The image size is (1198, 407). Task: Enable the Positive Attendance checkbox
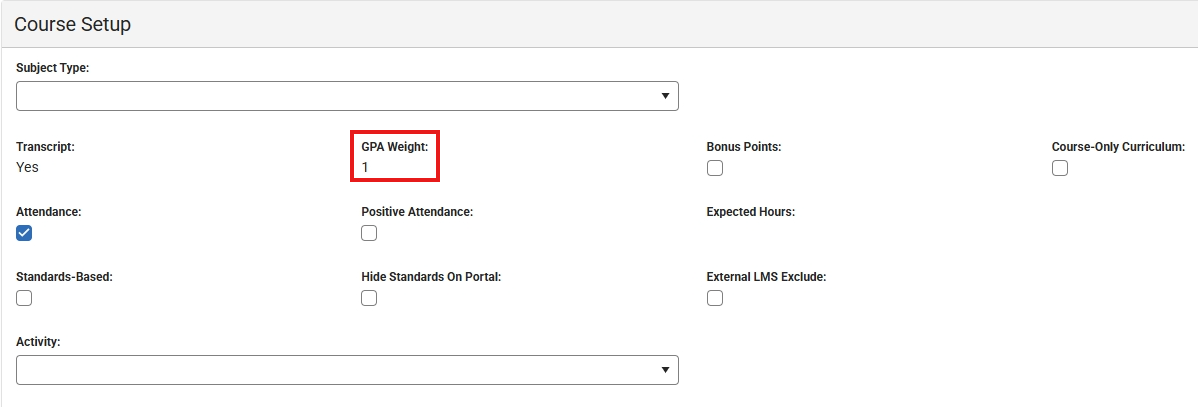click(x=369, y=233)
